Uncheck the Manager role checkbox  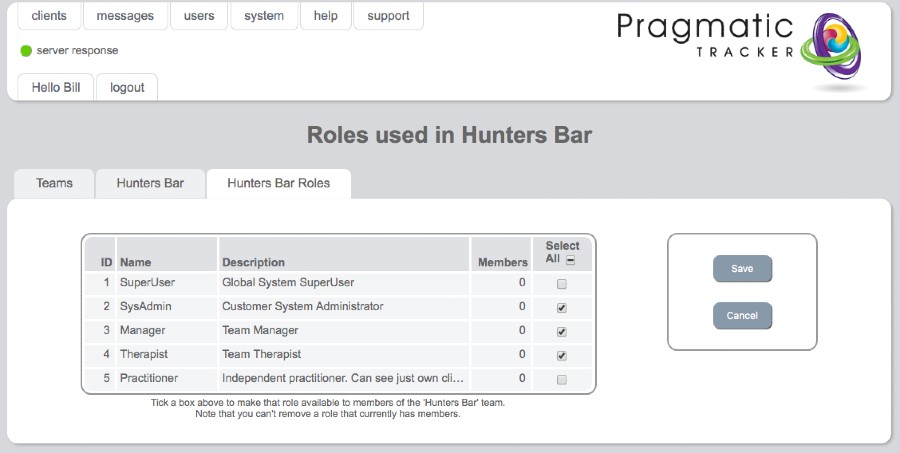561,332
